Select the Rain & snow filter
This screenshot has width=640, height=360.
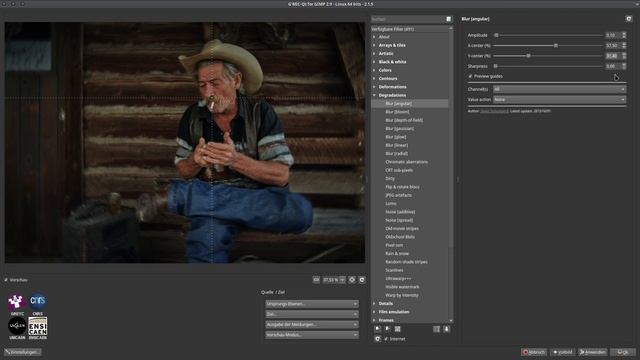[x=397, y=253]
